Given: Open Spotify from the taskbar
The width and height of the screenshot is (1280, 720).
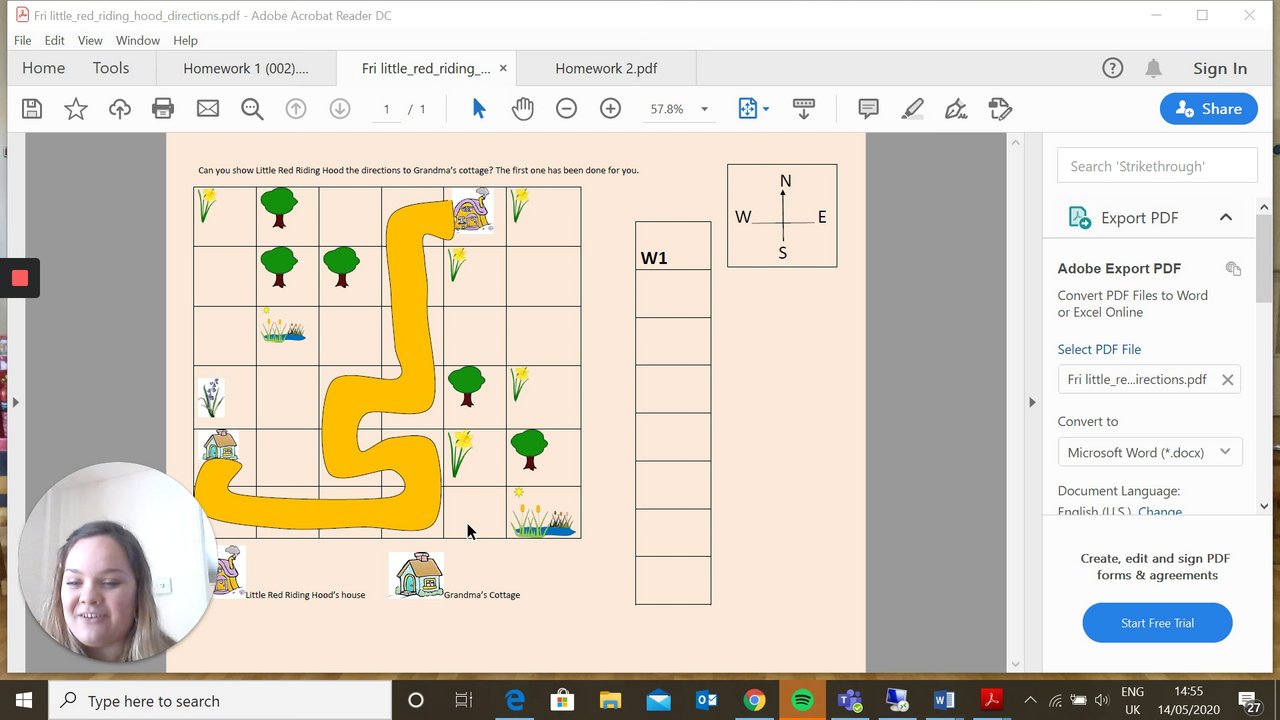Looking at the screenshot, I should (802, 700).
